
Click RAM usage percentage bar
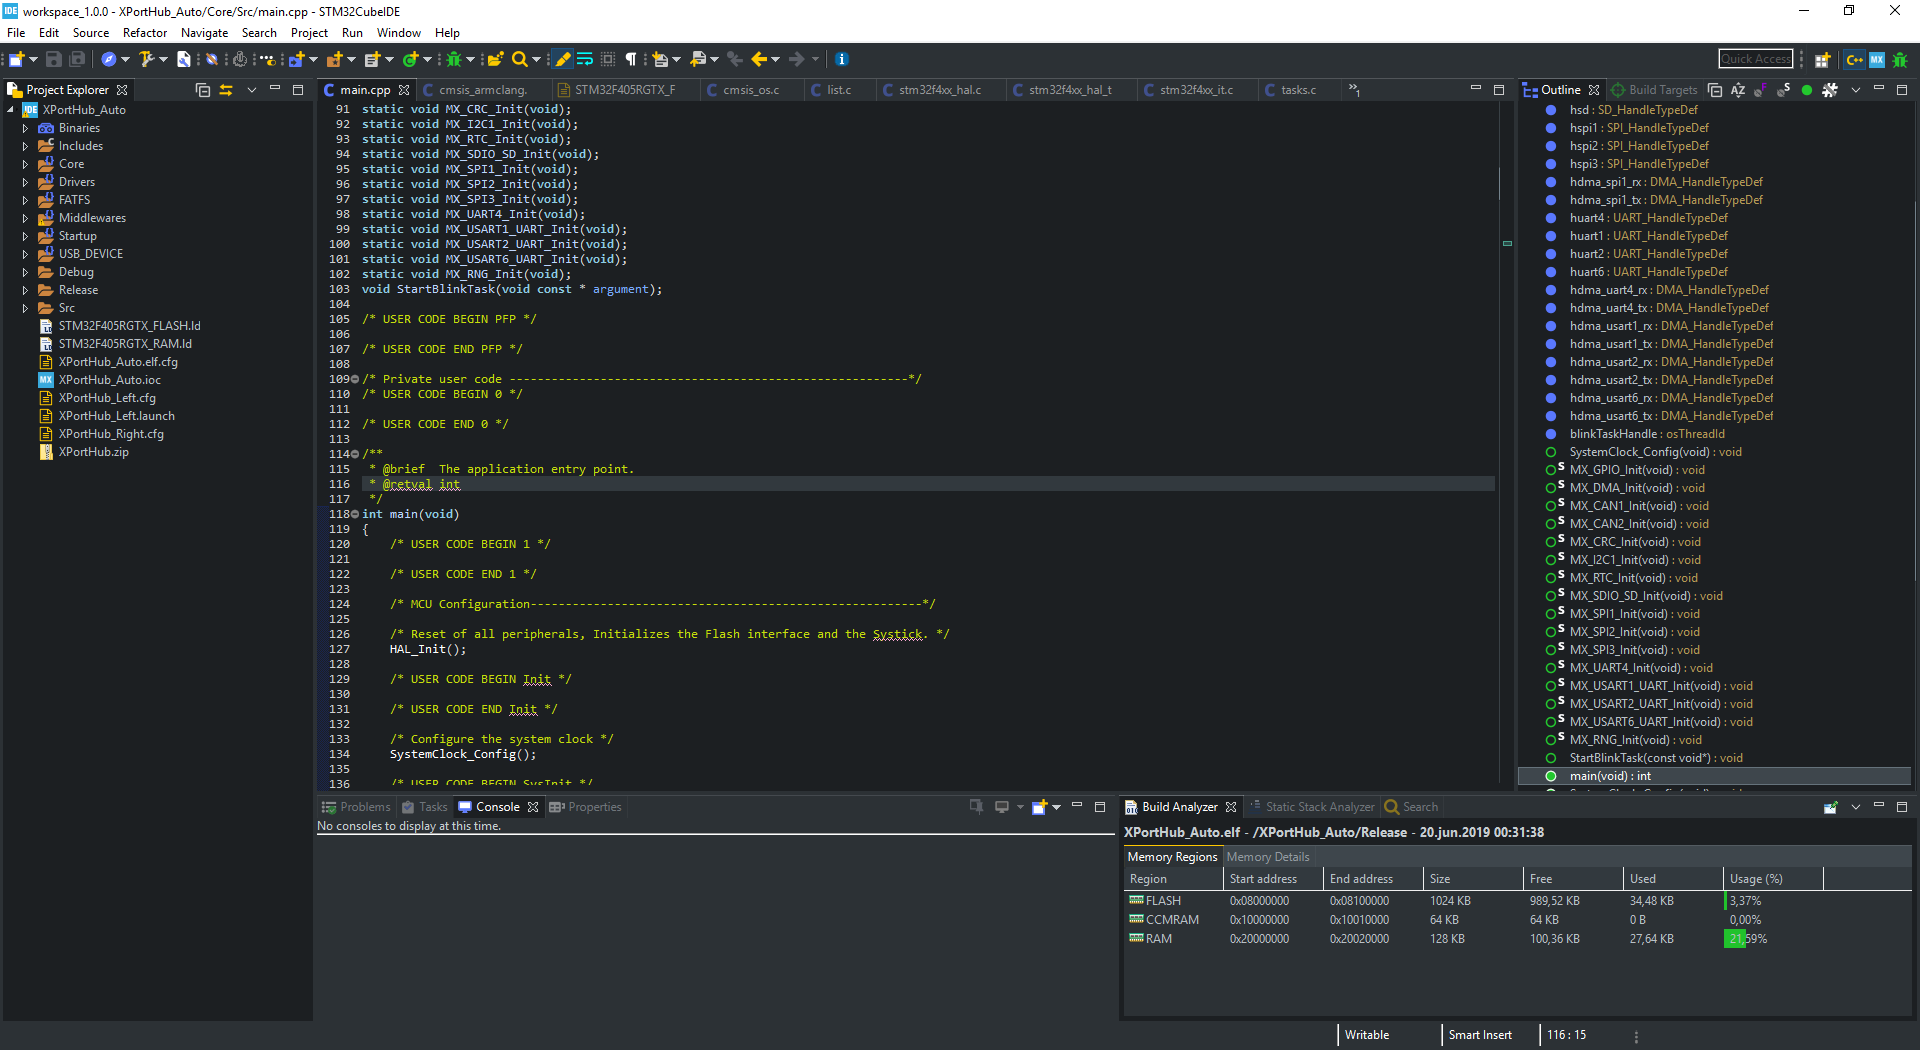click(x=1773, y=939)
